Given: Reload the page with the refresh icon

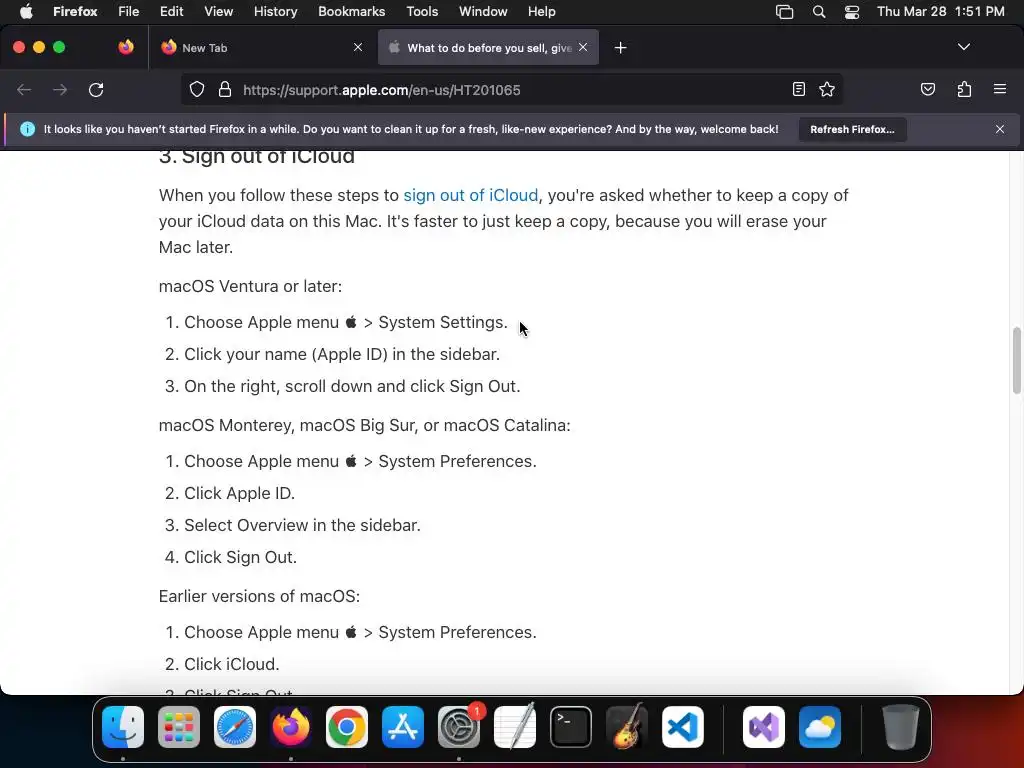Looking at the screenshot, I should coord(96,89).
